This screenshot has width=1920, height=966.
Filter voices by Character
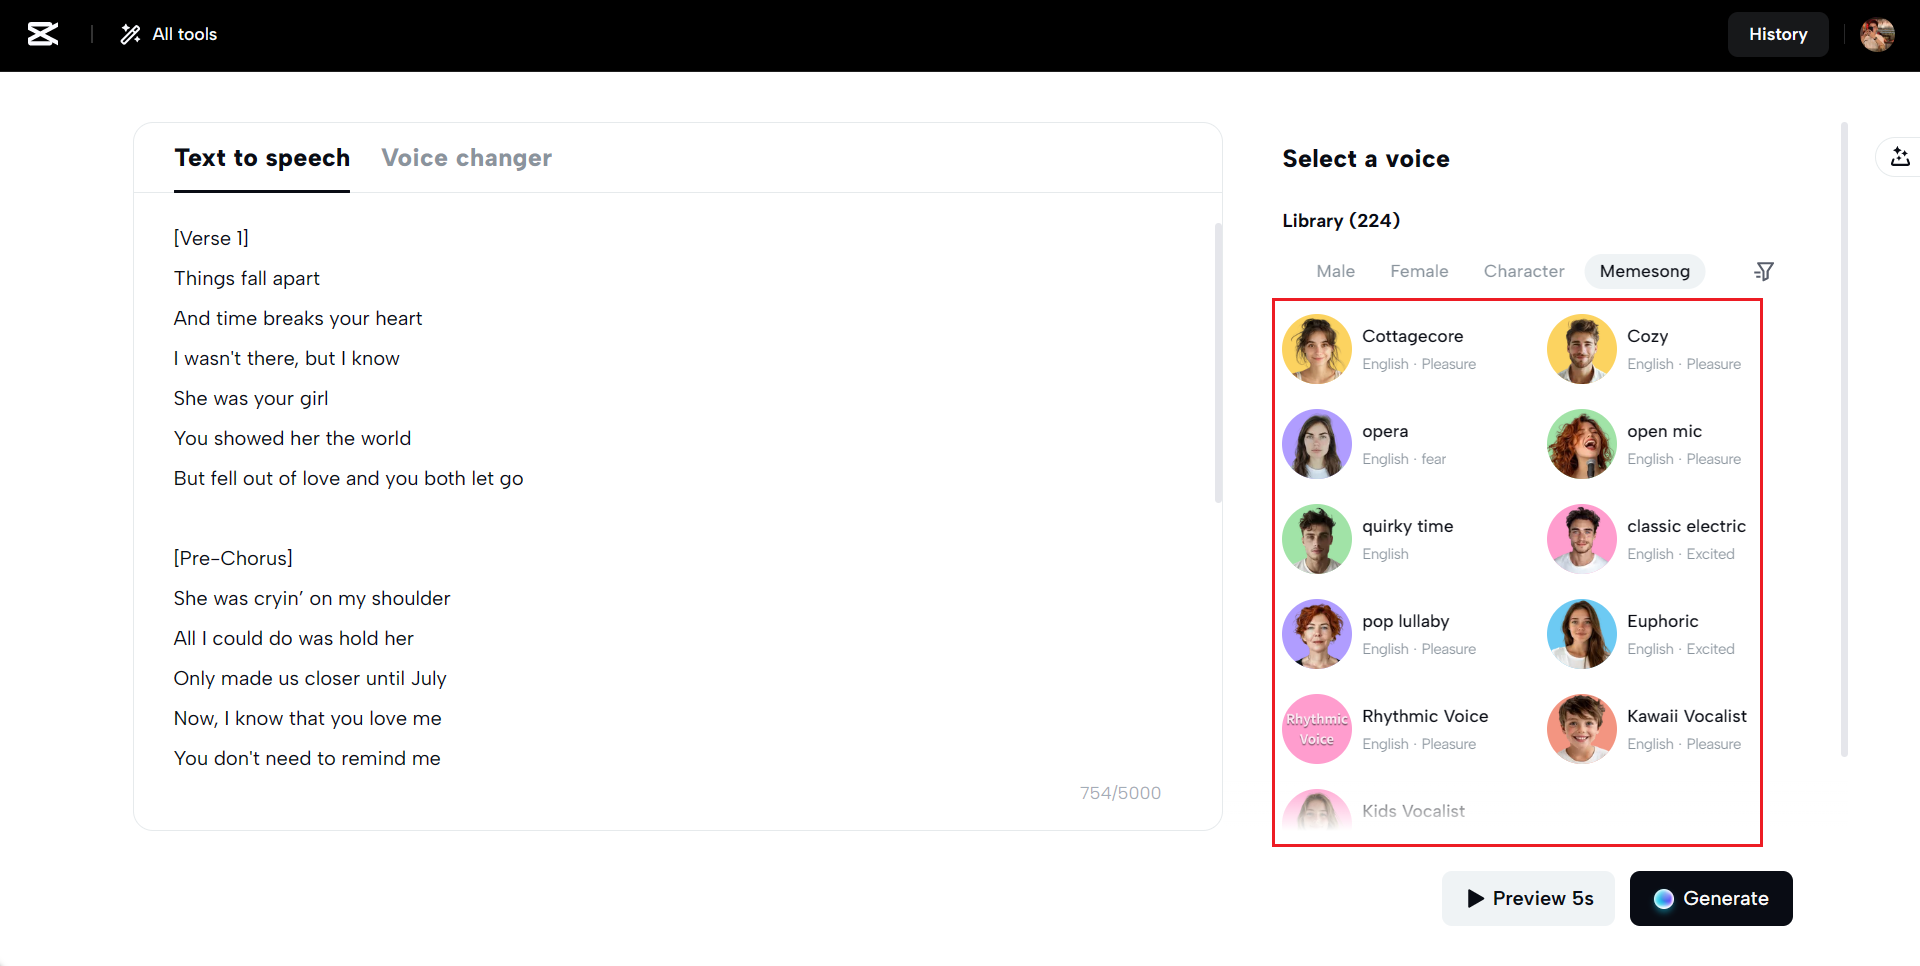coord(1523,271)
